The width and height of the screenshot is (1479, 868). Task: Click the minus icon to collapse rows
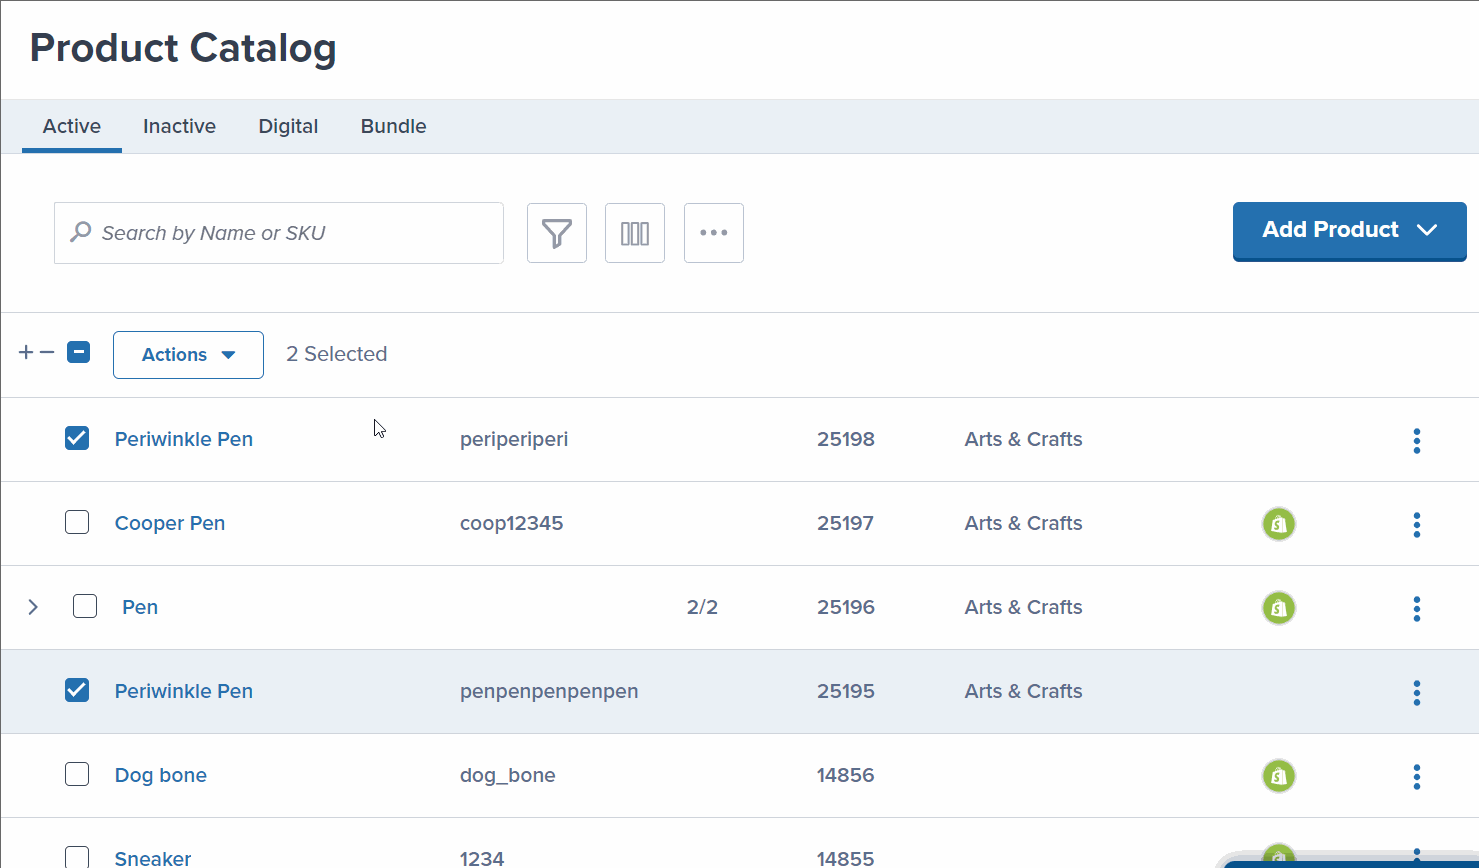pos(47,351)
